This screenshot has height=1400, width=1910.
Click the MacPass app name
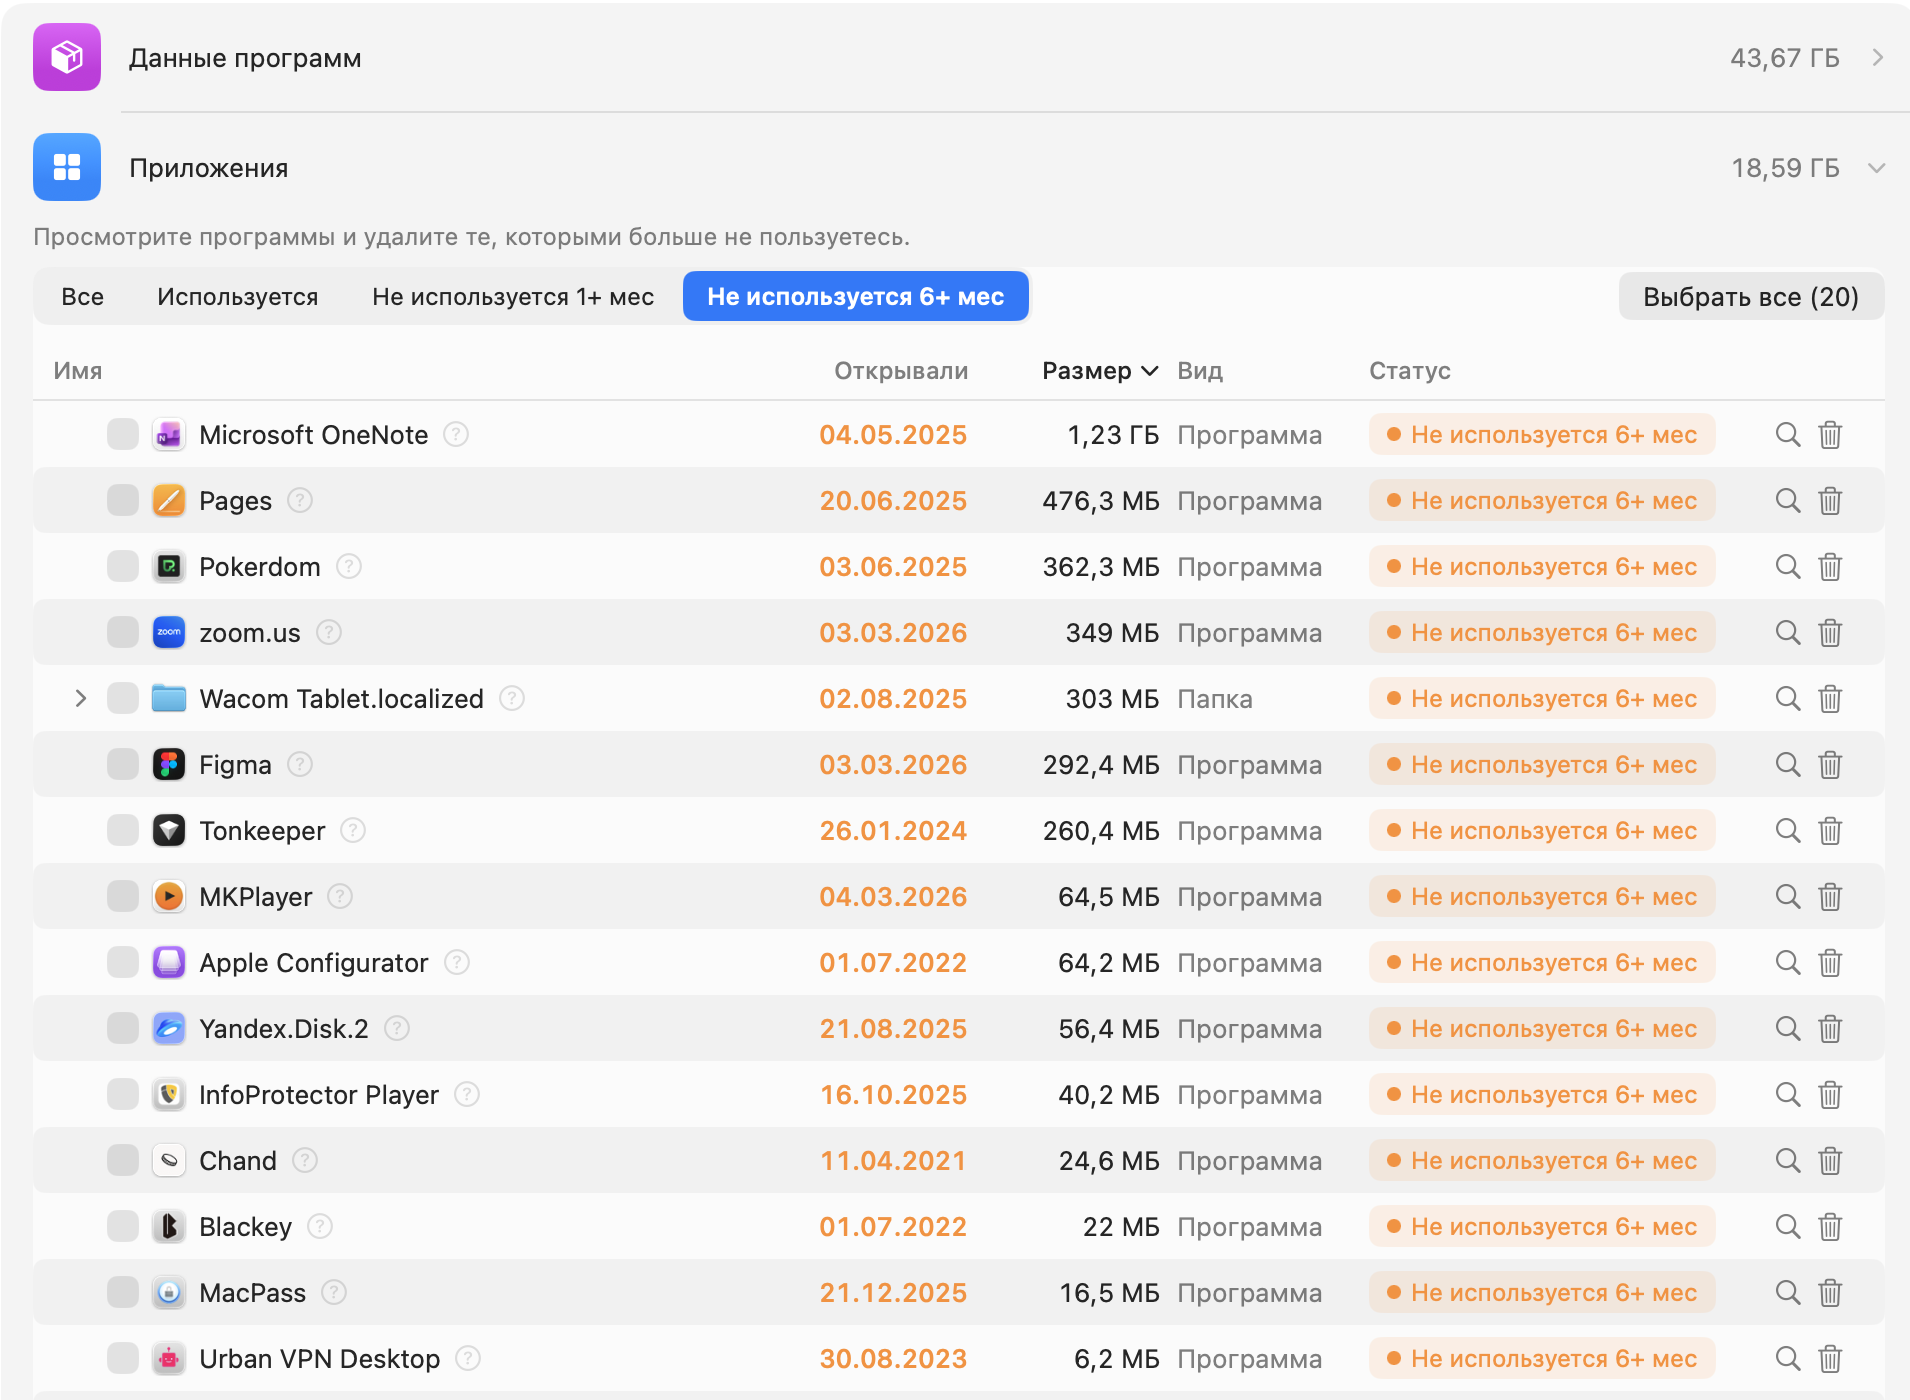(x=253, y=1293)
